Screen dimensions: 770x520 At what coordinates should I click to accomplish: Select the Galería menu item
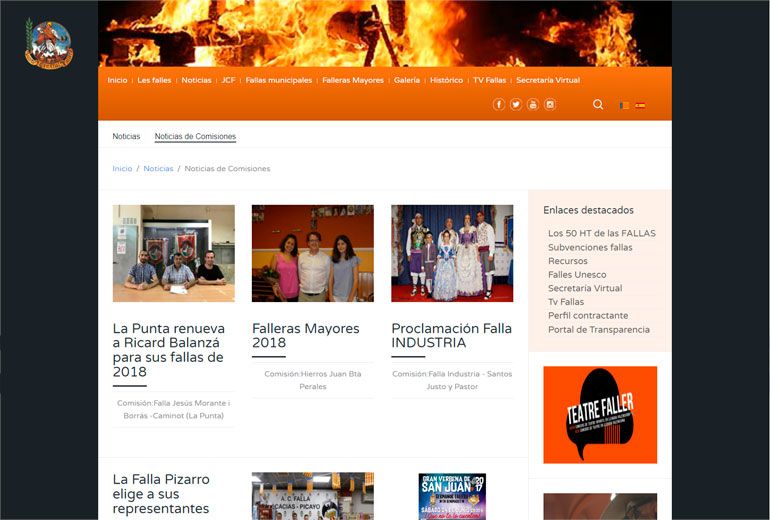406,80
